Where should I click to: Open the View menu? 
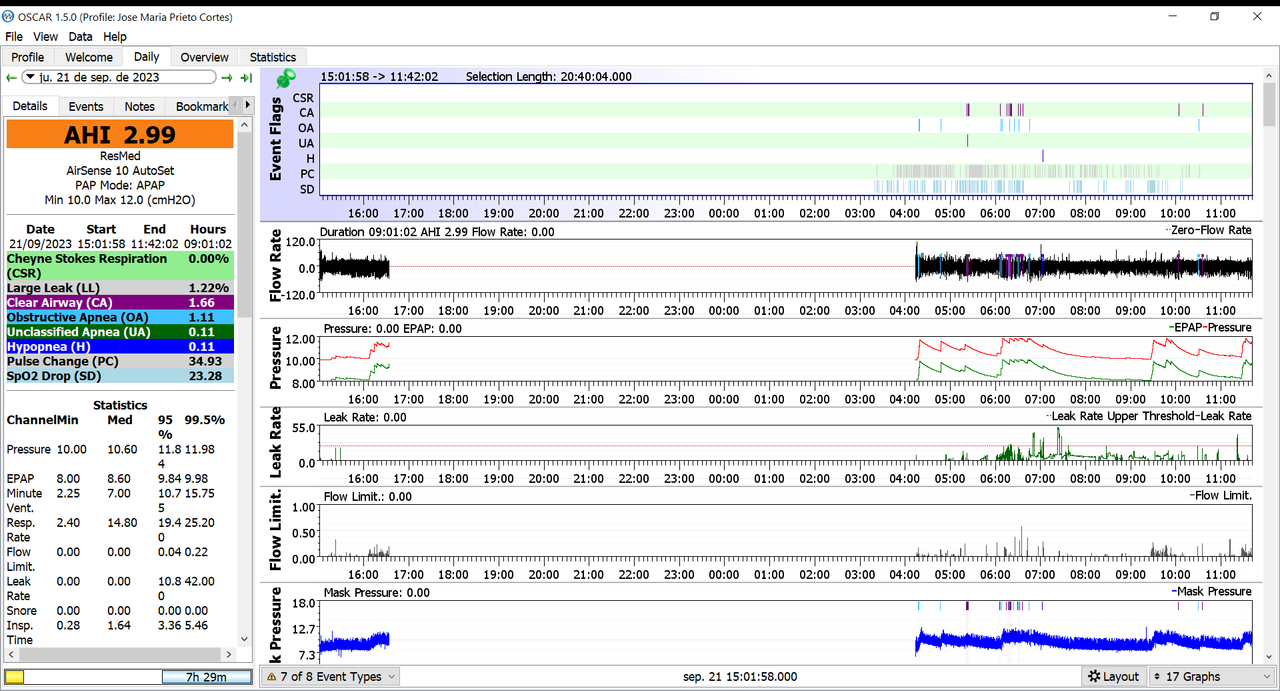(45, 37)
